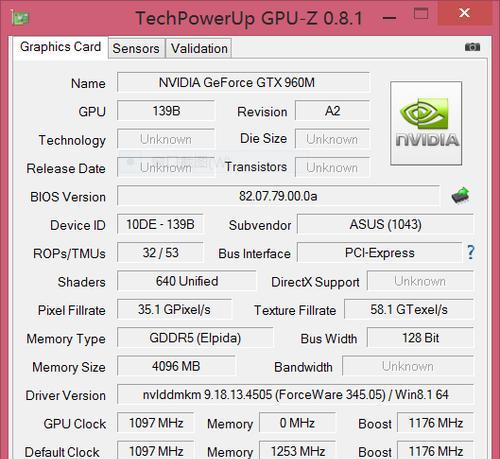The height and width of the screenshot is (459, 500).
Task: Click the BIOS Version field
Action: tap(278, 196)
